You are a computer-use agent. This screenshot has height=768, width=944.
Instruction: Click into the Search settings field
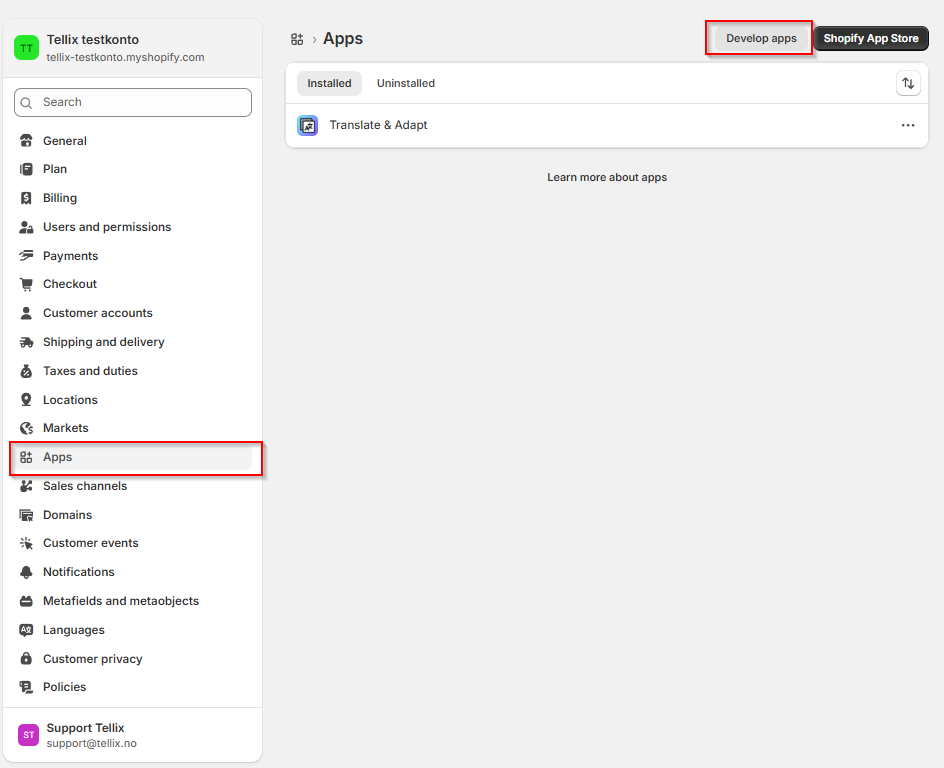140,102
